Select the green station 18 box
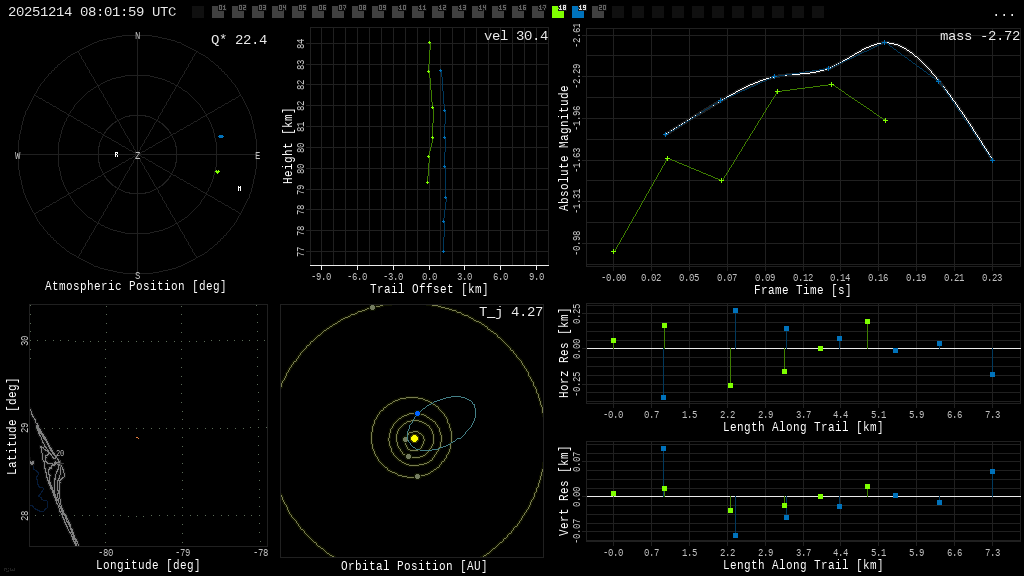The width and height of the screenshot is (1024, 576). [558, 12]
